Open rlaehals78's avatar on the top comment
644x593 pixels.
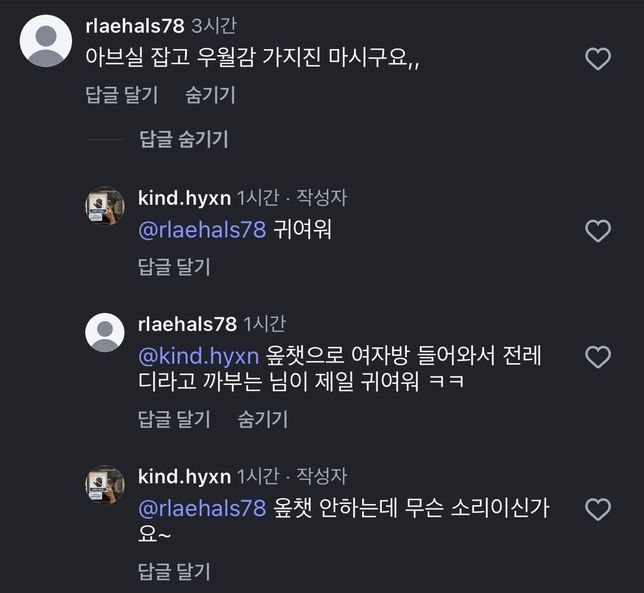pyautogui.click(x=46, y=42)
